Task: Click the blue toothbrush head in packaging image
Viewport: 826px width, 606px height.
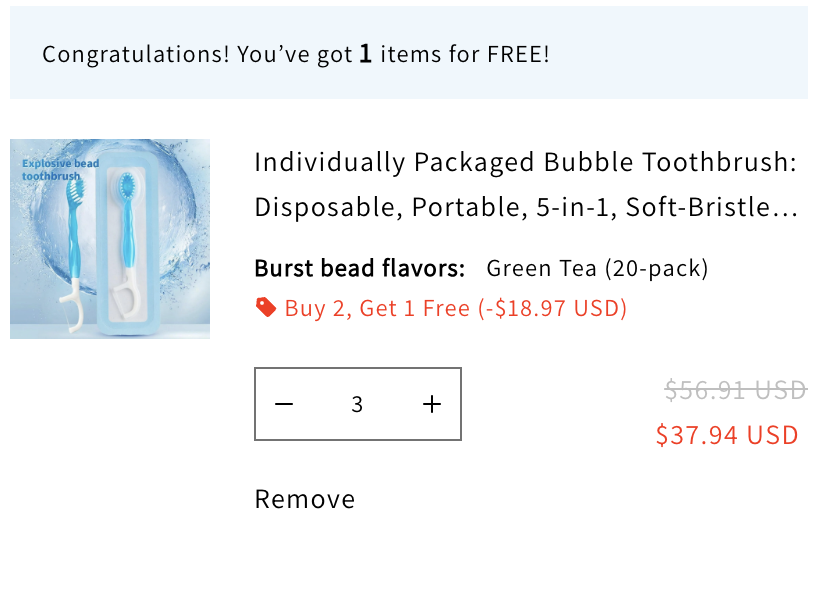Action: tap(127, 186)
